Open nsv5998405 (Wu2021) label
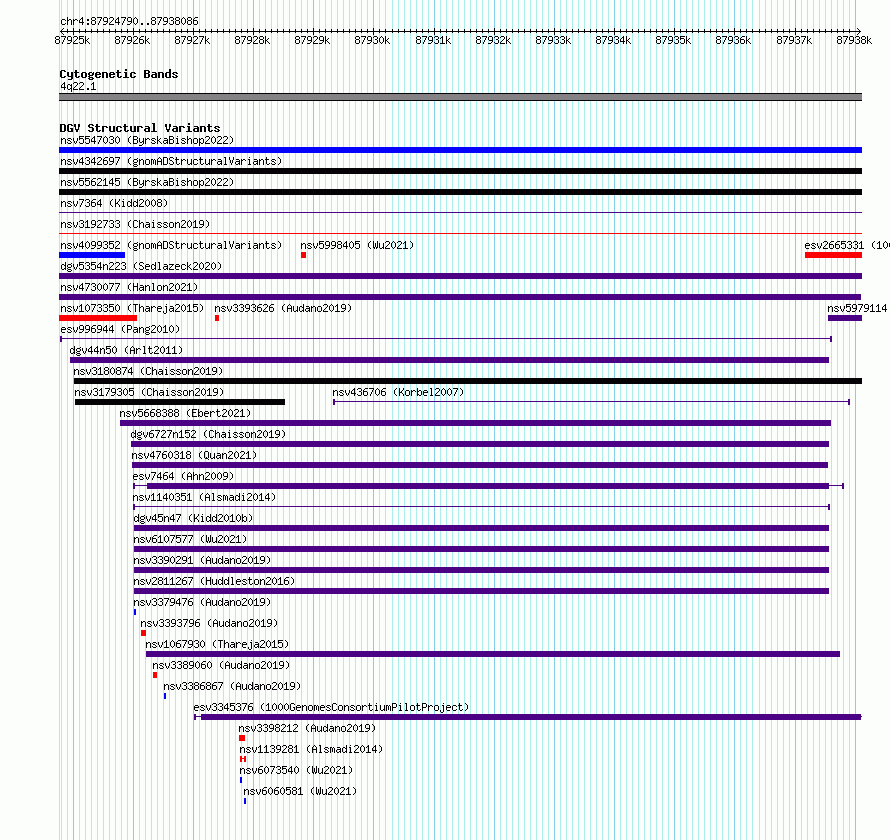The width and height of the screenshot is (890, 840). (x=357, y=245)
